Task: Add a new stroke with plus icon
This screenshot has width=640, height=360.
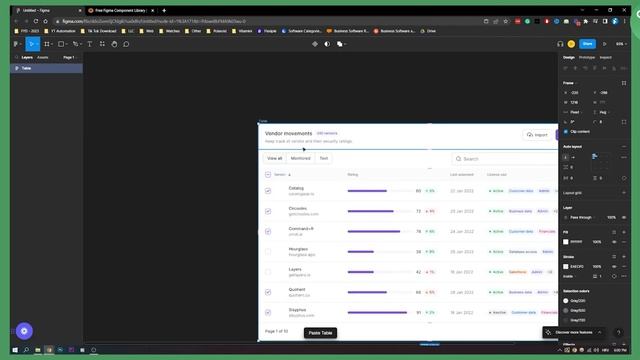Action: tap(624, 257)
